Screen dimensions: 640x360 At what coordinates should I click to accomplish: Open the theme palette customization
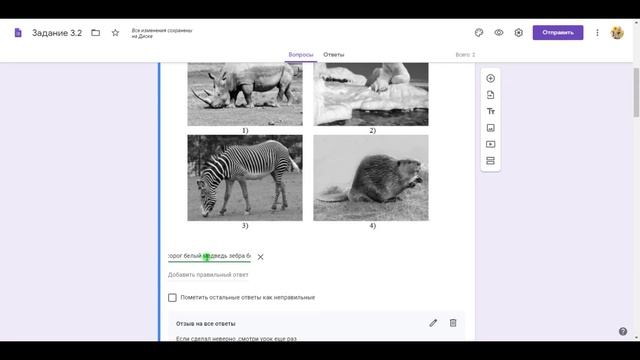tap(479, 33)
